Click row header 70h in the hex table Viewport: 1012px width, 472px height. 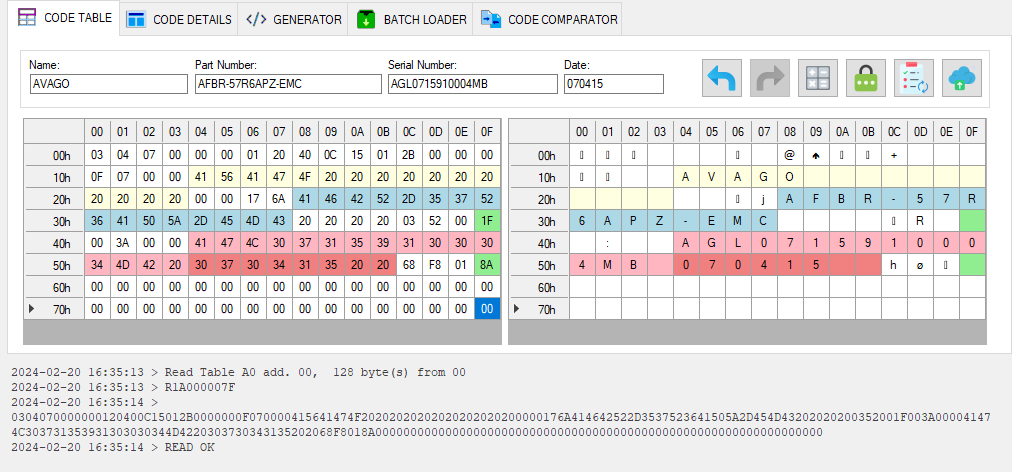pyautogui.click(x=54, y=309)
